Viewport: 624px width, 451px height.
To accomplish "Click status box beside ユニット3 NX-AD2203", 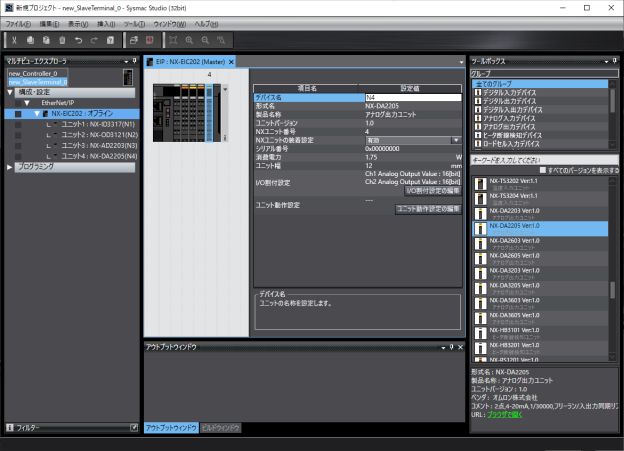I will tap(18, 146).
